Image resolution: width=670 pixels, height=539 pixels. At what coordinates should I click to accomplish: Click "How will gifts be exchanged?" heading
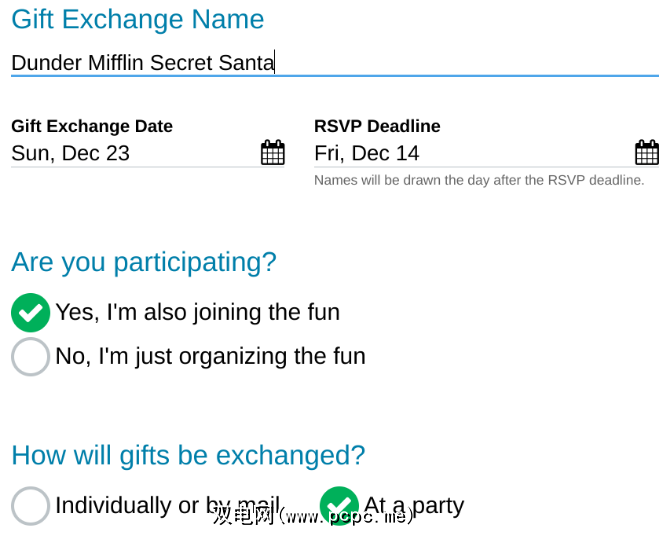point(188,455)
